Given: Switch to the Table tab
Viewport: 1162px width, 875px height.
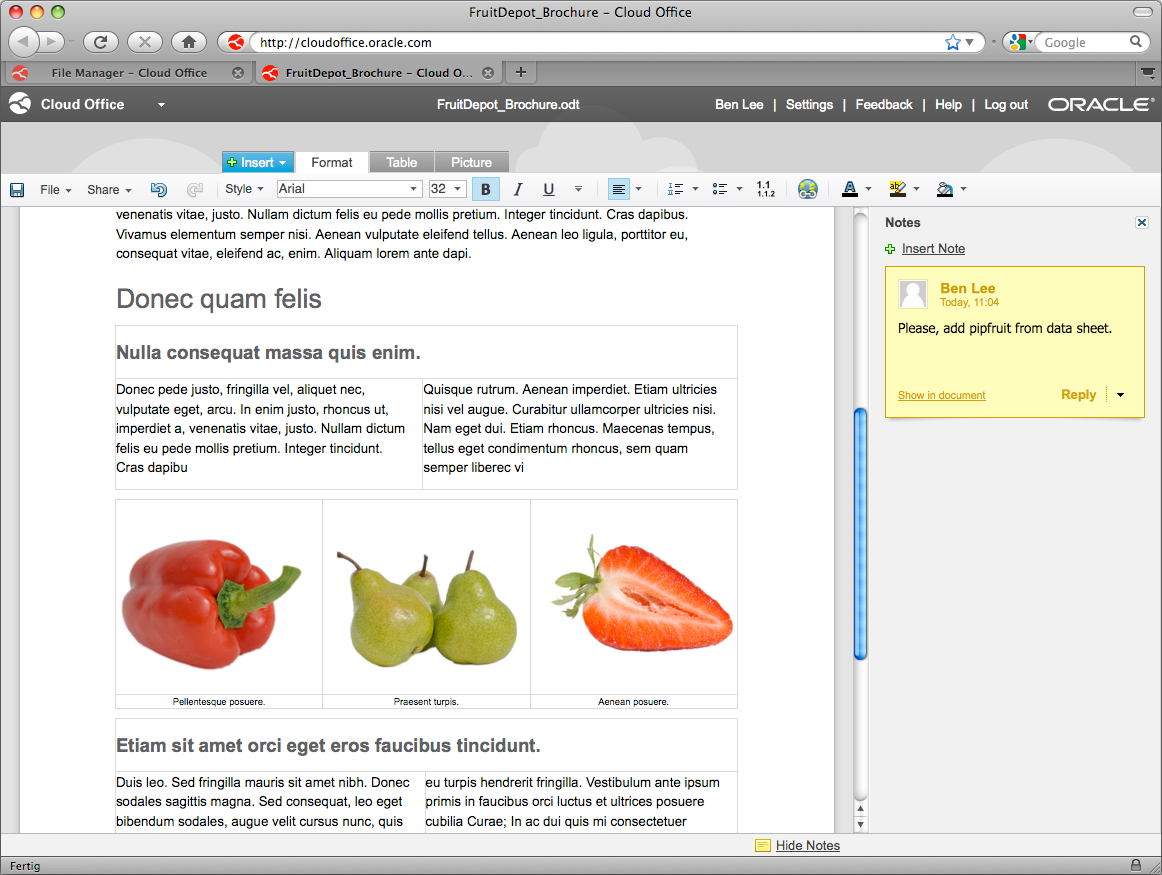Looking at the screenshot, I should point(402,162).
